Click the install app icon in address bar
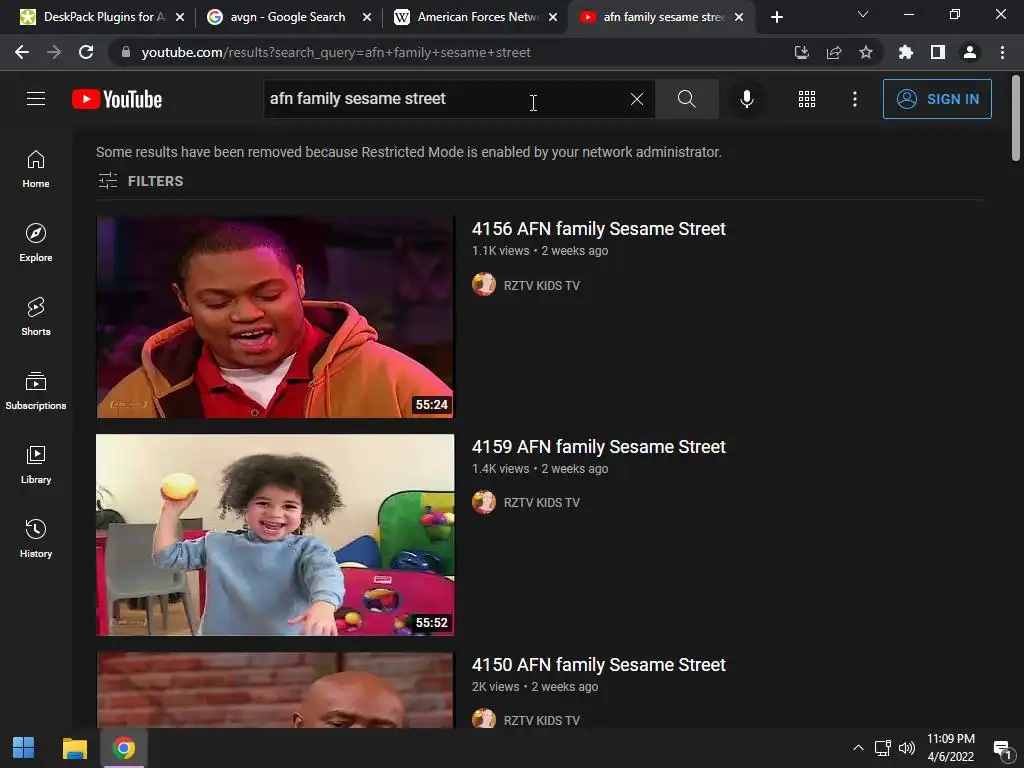The width and height of the screenshot is (1024, 768). click(x=801, y=52)
